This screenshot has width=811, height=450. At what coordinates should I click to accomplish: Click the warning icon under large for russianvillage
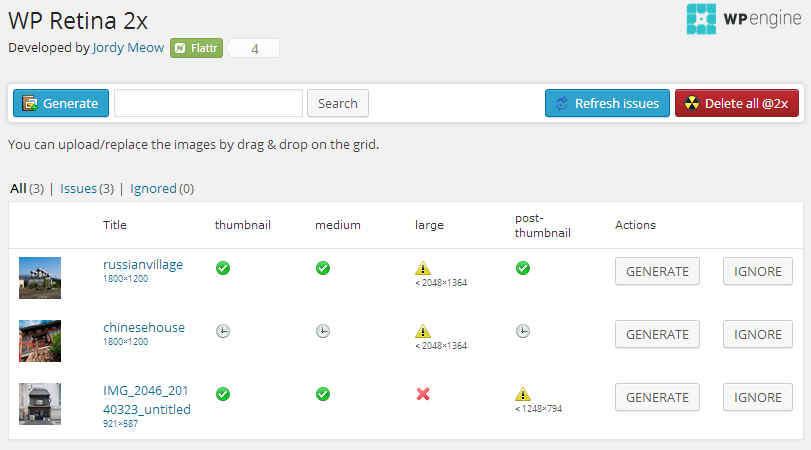click(423, 268)
